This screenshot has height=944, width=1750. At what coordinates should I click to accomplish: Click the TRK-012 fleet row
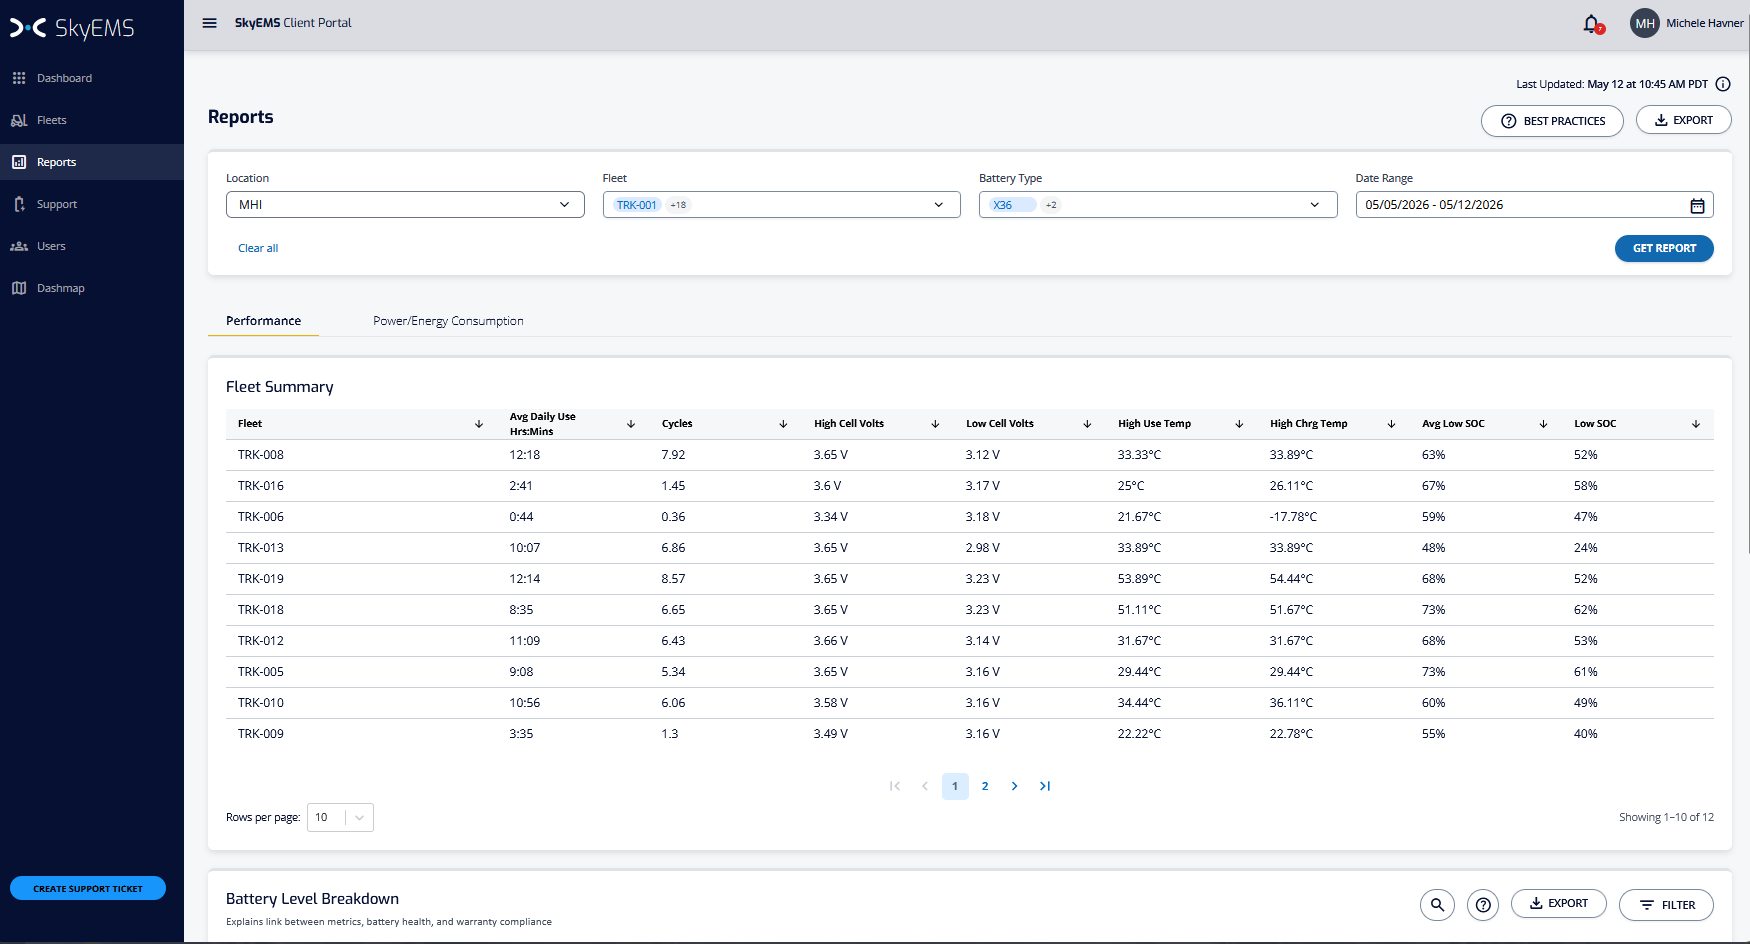click(970, 641)
